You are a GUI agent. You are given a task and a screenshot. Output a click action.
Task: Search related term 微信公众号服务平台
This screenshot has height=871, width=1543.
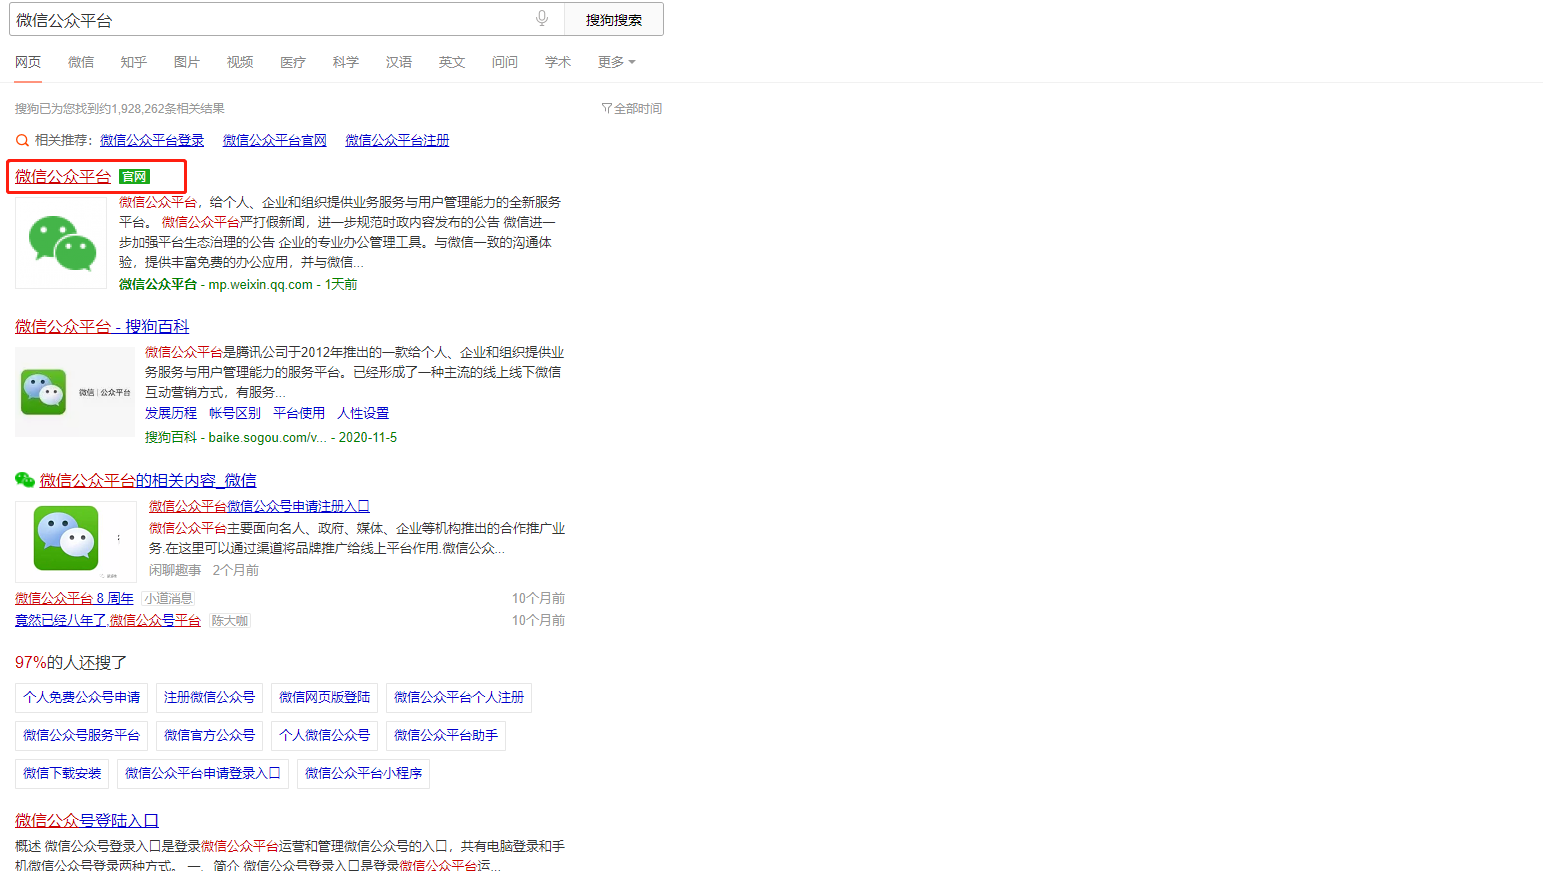pyautogui.click(x=82, y=735)
